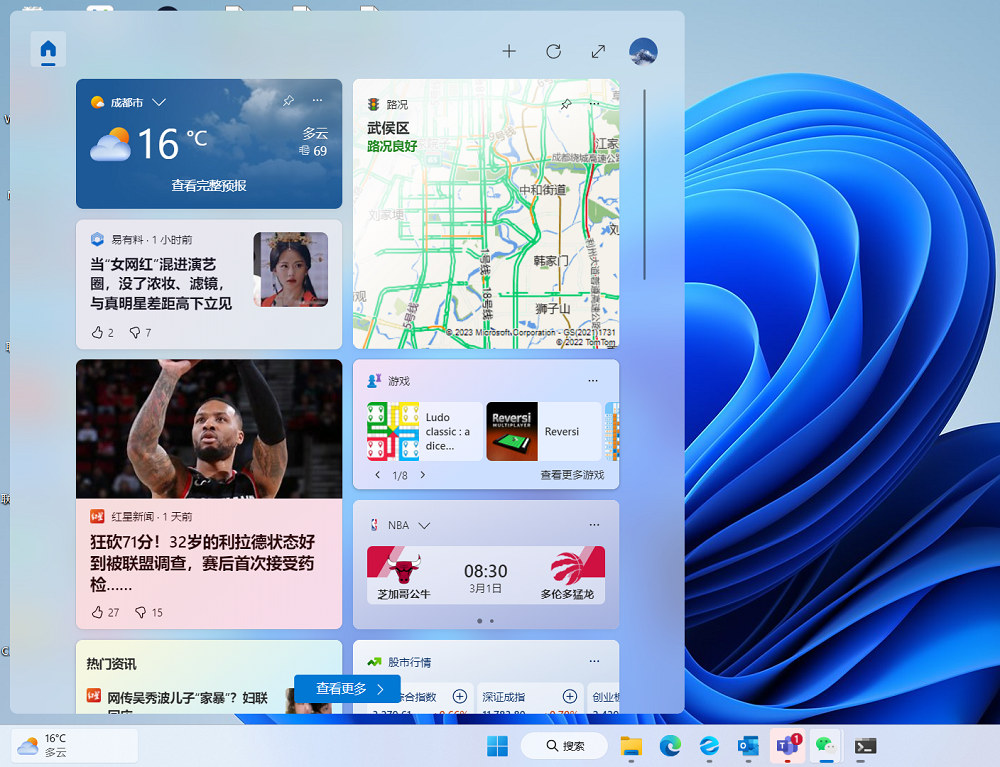
Task: Expand the NBA league dropdown
Action: (424, 525)
